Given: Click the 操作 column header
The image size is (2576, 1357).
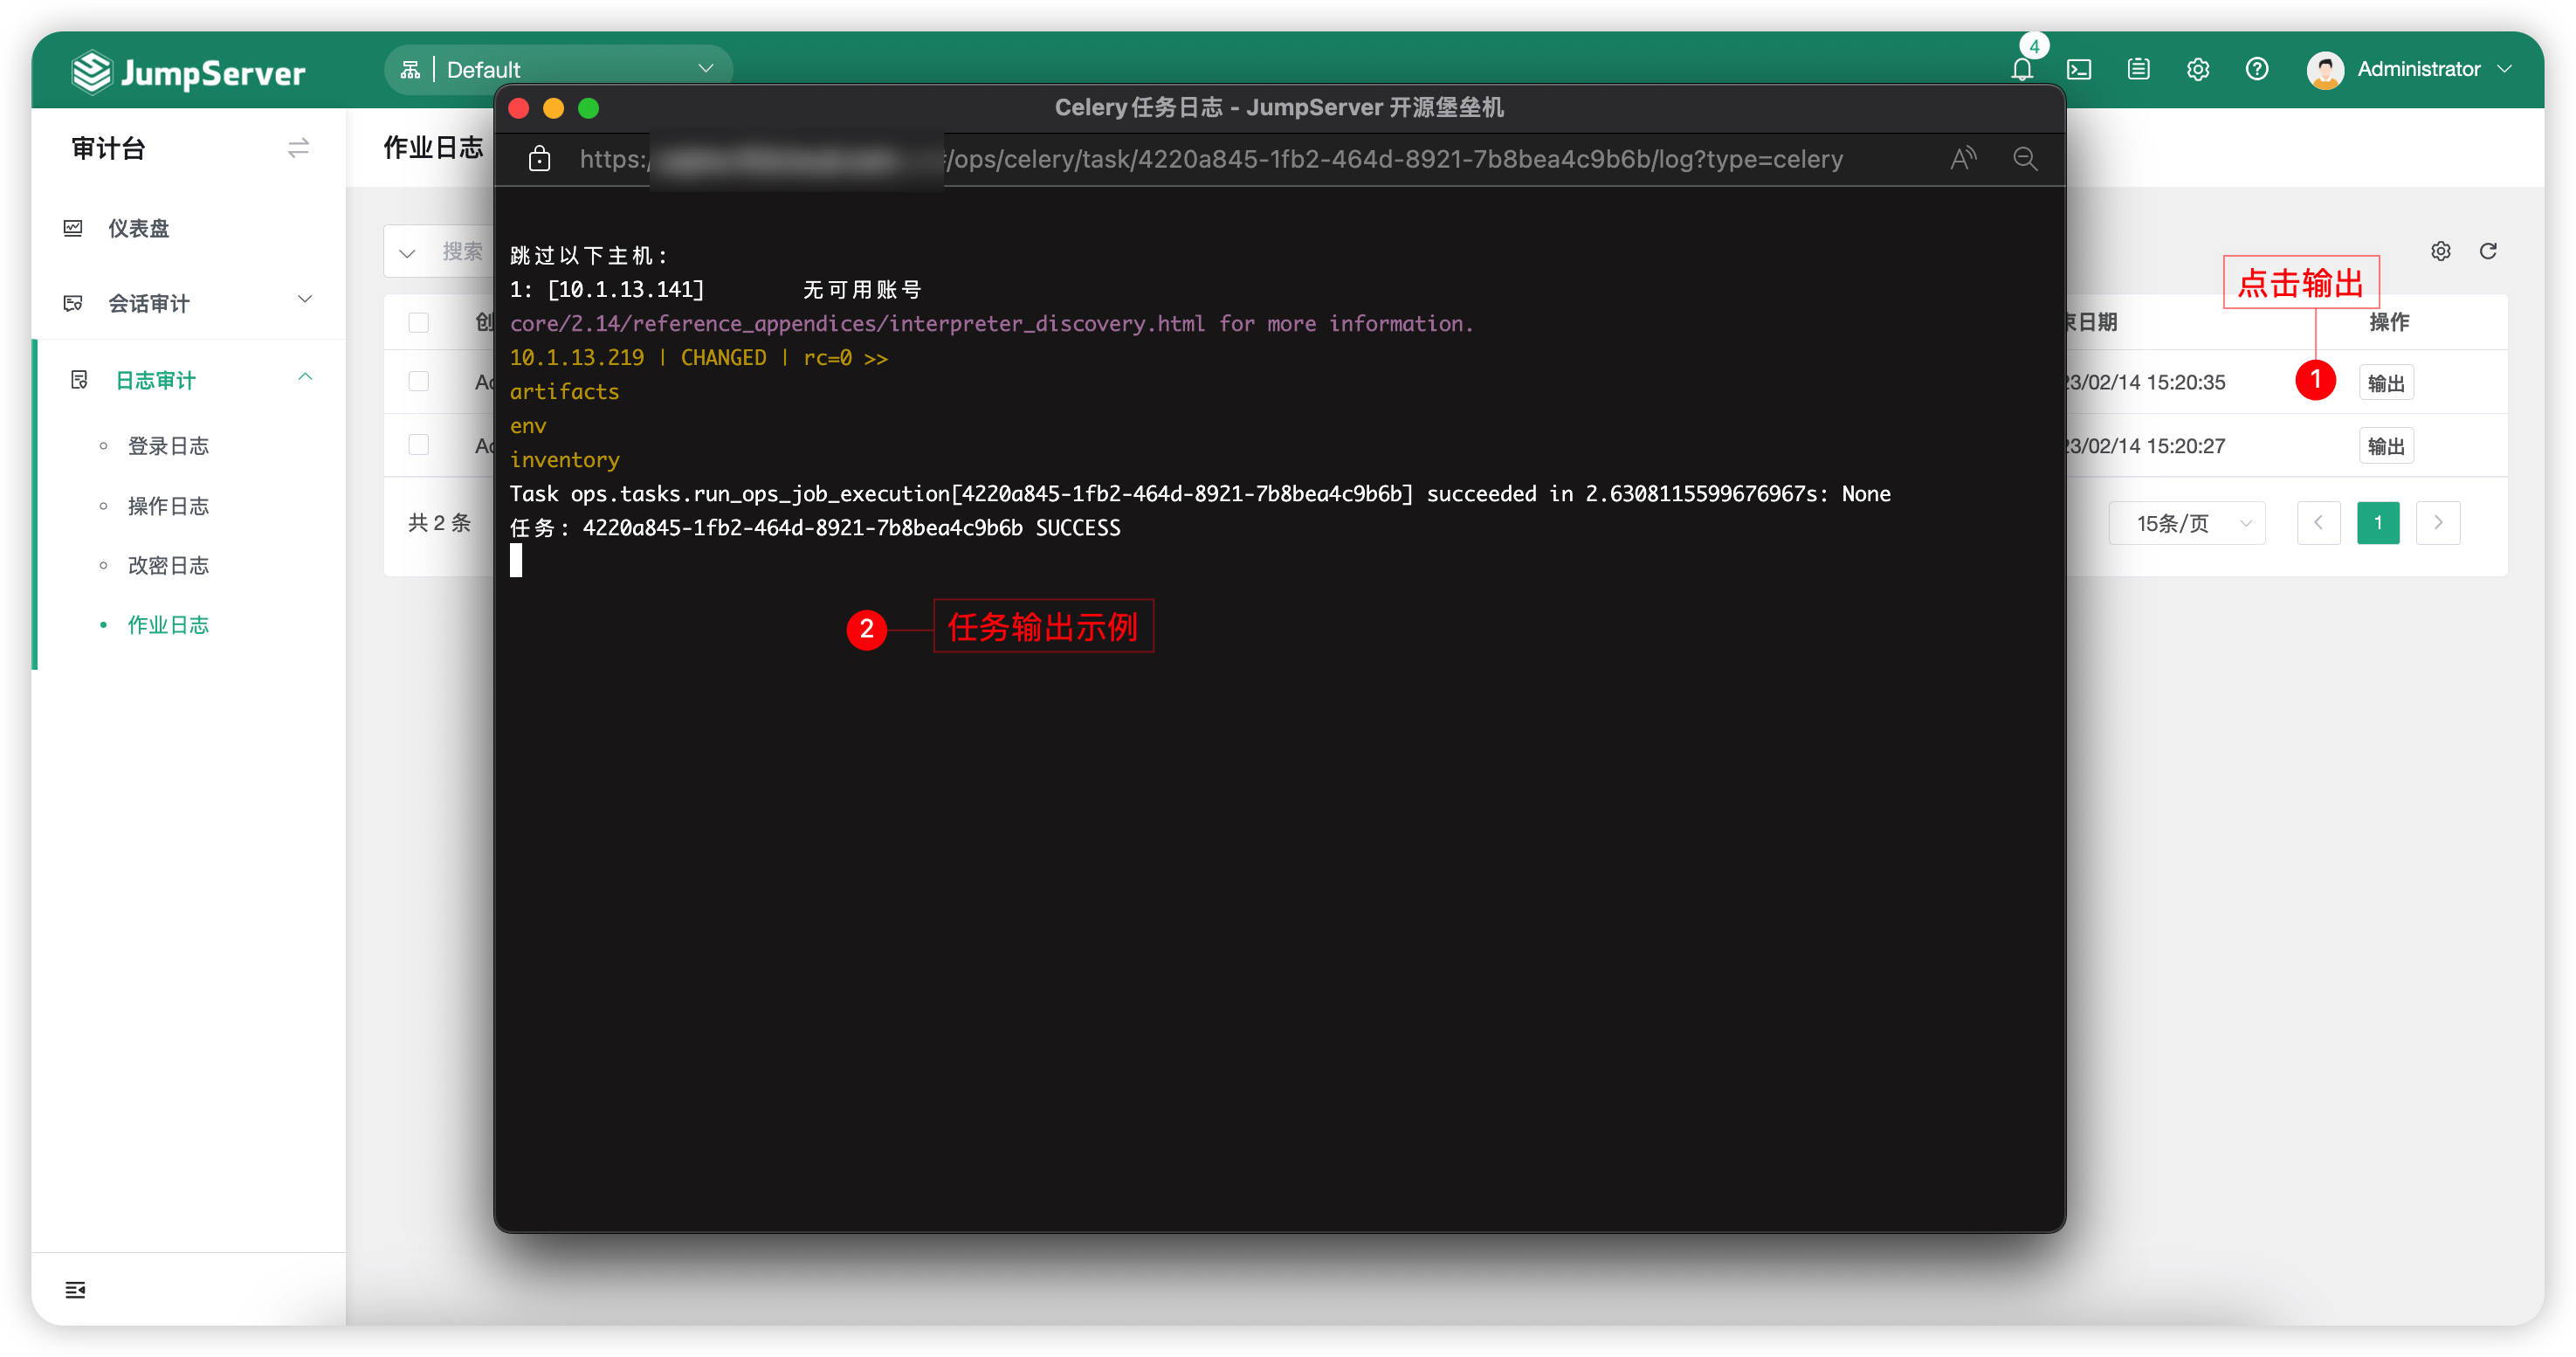Looking at the screenshot, I should pos(2389,322).
